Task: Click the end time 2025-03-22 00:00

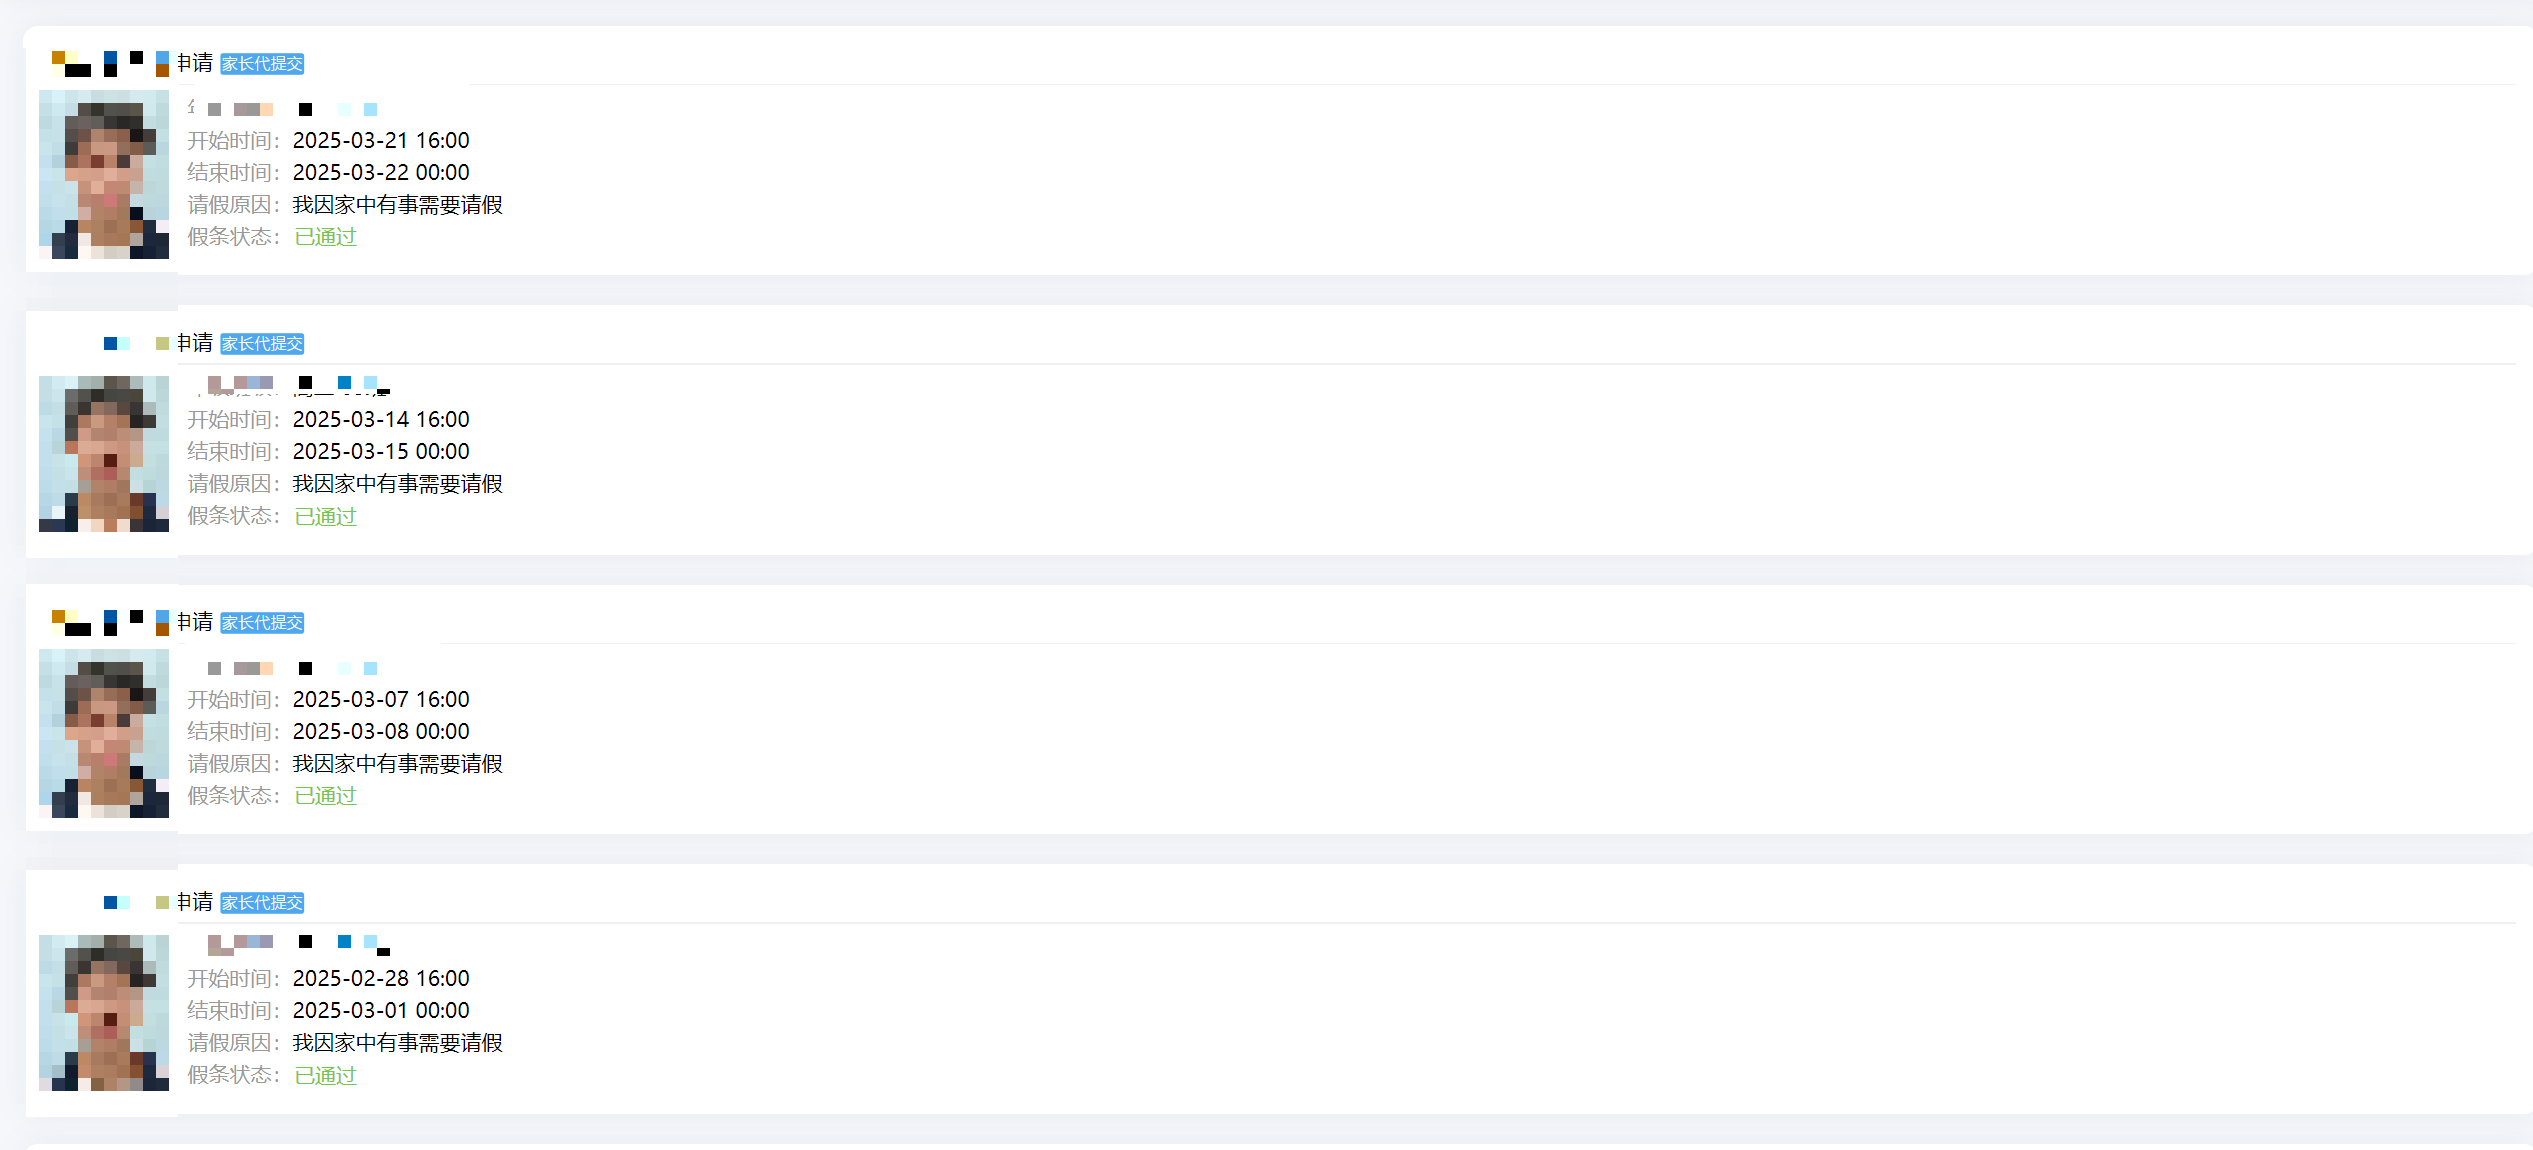Action: pos(381,173)
